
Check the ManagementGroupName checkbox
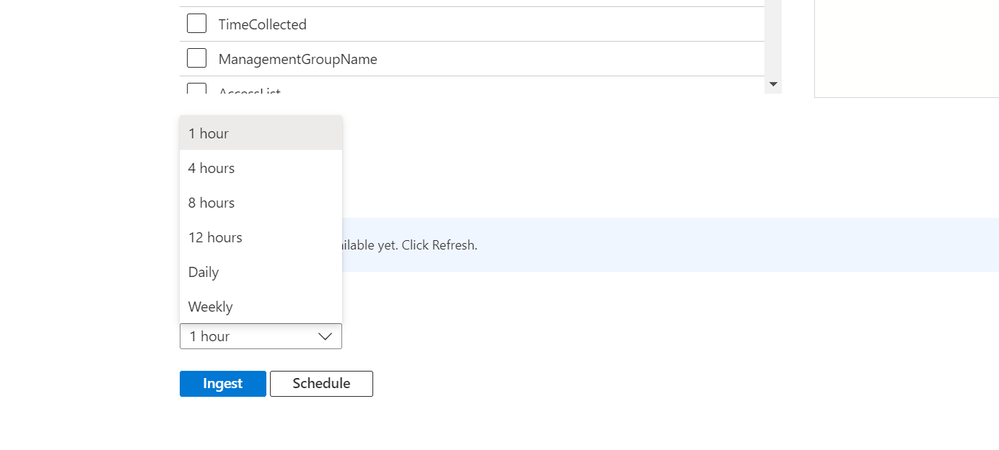[x=196, y=58]
